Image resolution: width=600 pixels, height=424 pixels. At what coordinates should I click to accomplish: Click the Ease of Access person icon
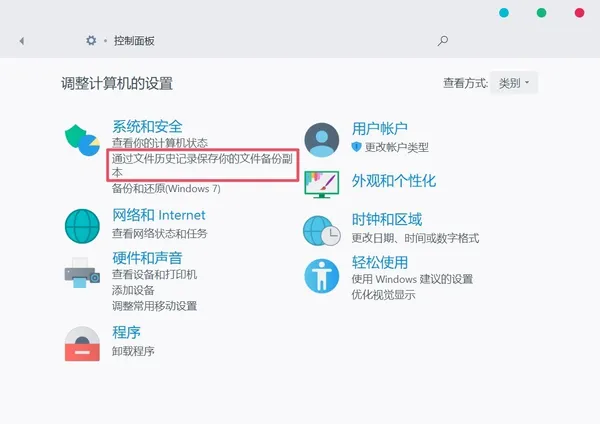coord(322,276)
